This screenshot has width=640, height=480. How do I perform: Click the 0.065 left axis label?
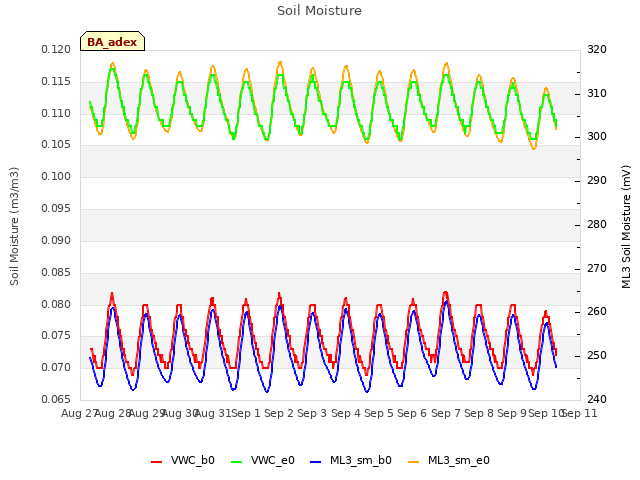tap(56, 399)
